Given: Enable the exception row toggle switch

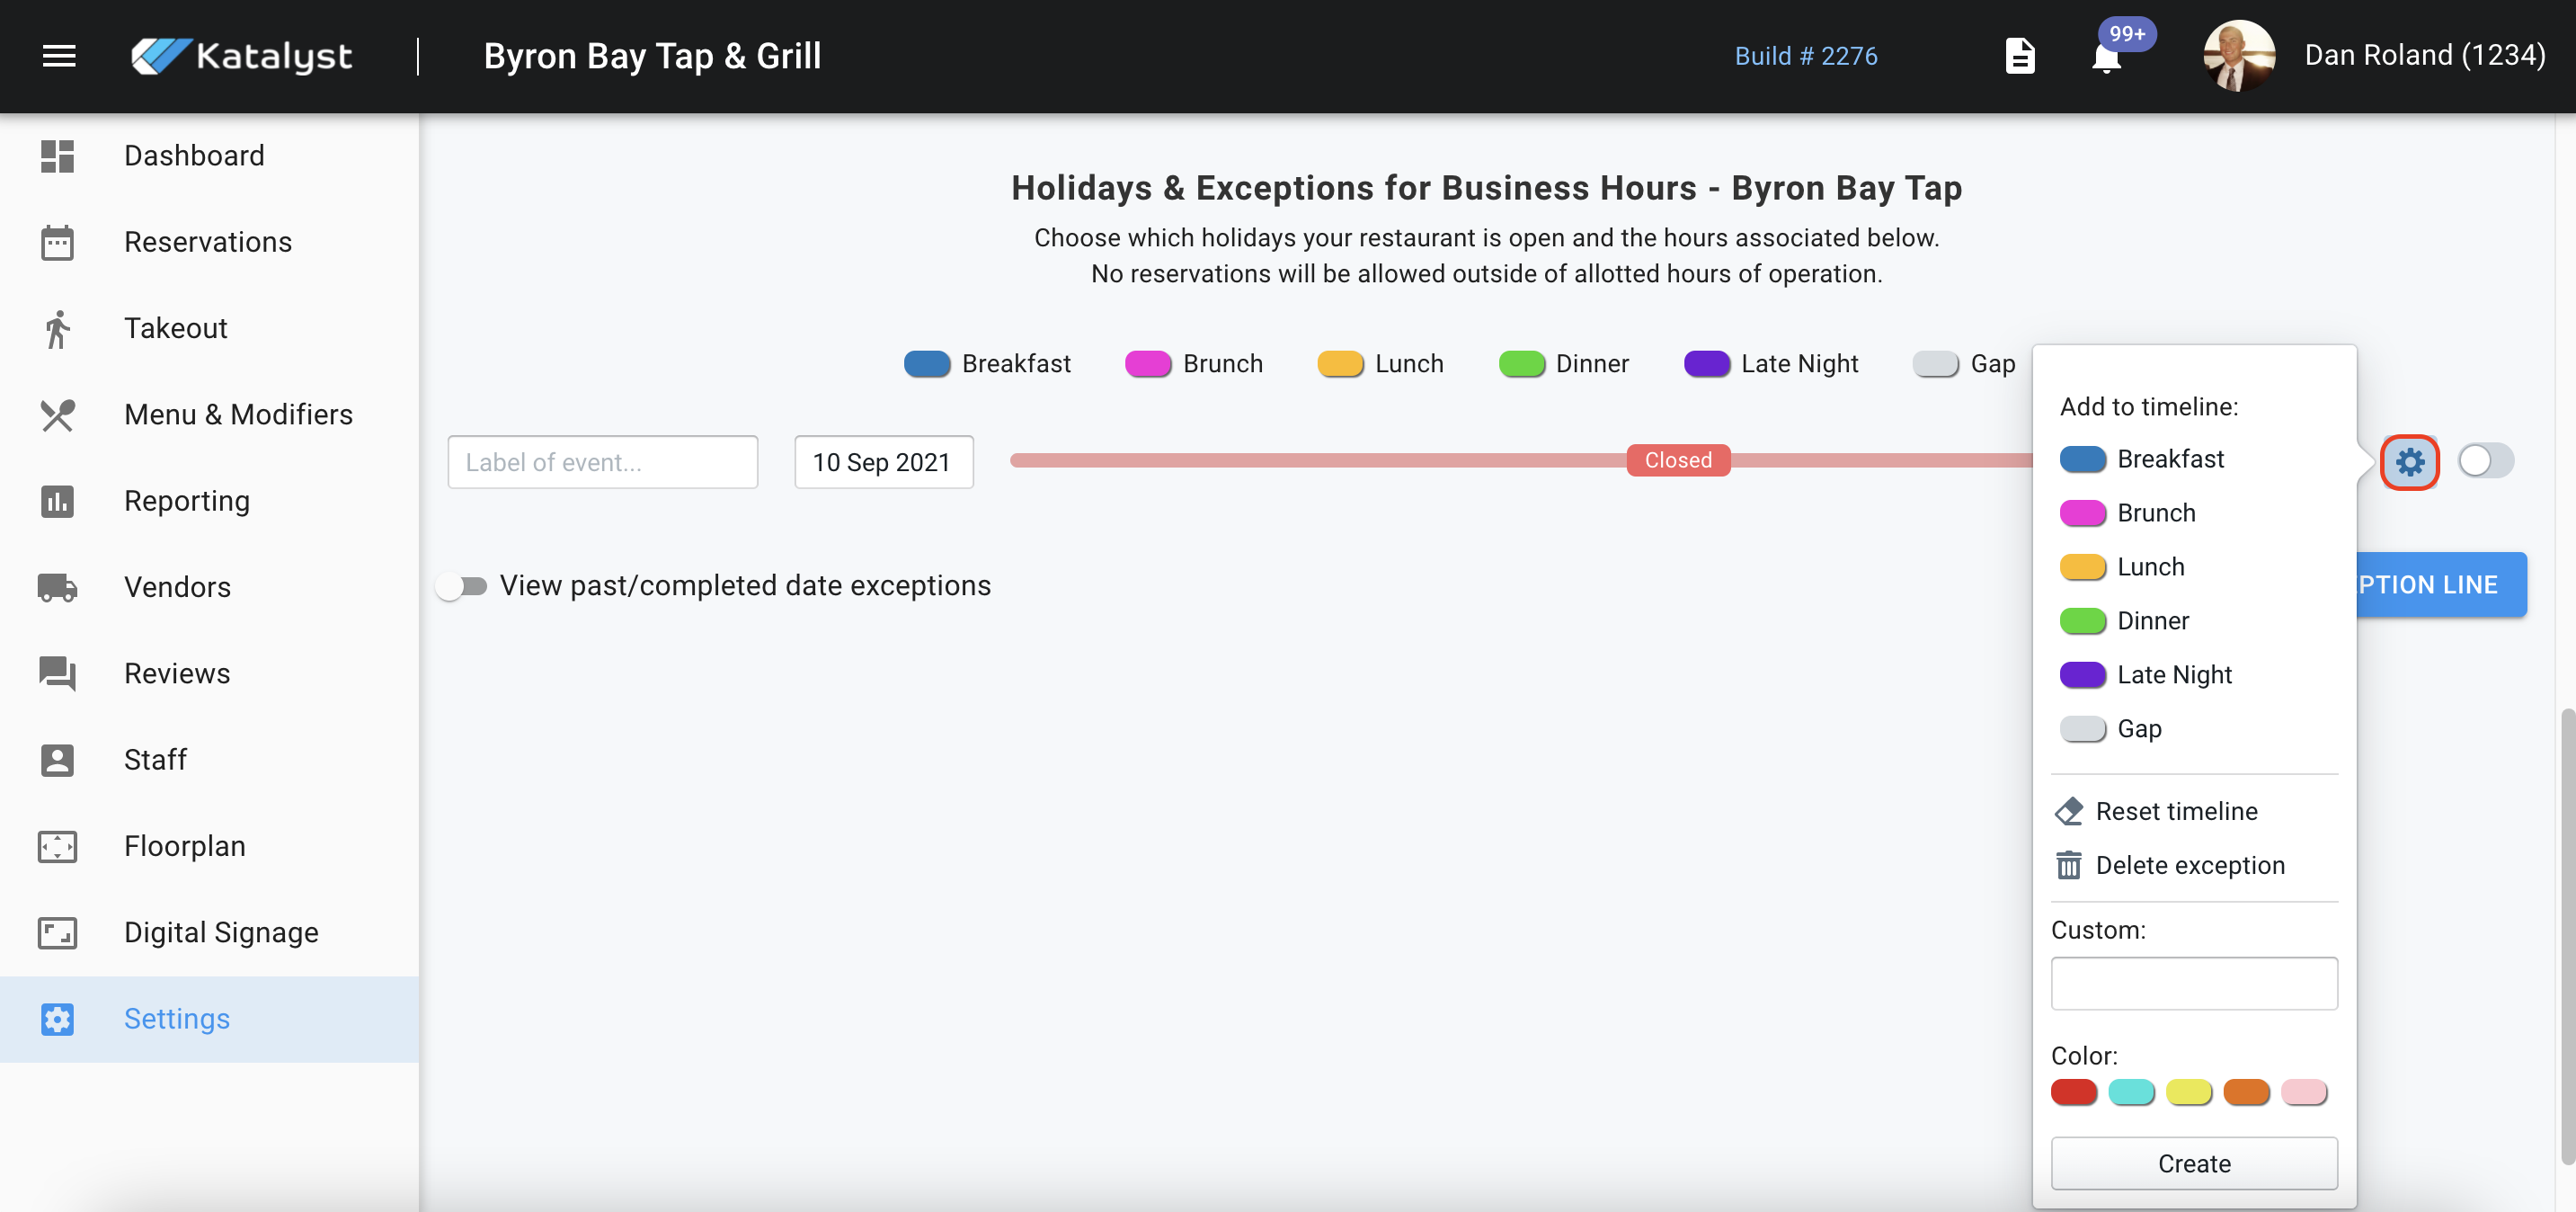Looking at the screenshot, I should pos(2485,461).
